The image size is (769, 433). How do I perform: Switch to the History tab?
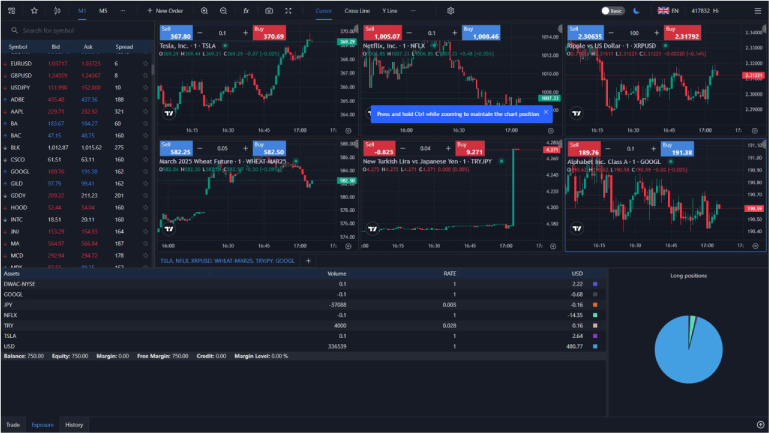click(74, 425)
